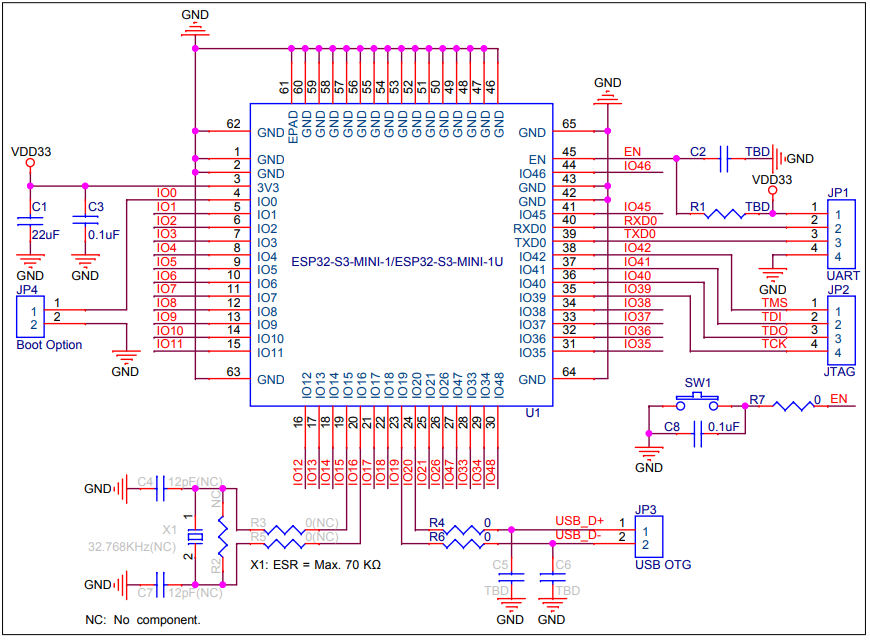Screen dimensions: 870x640
Task: Select the USB_D- net label
Action: 579,535
